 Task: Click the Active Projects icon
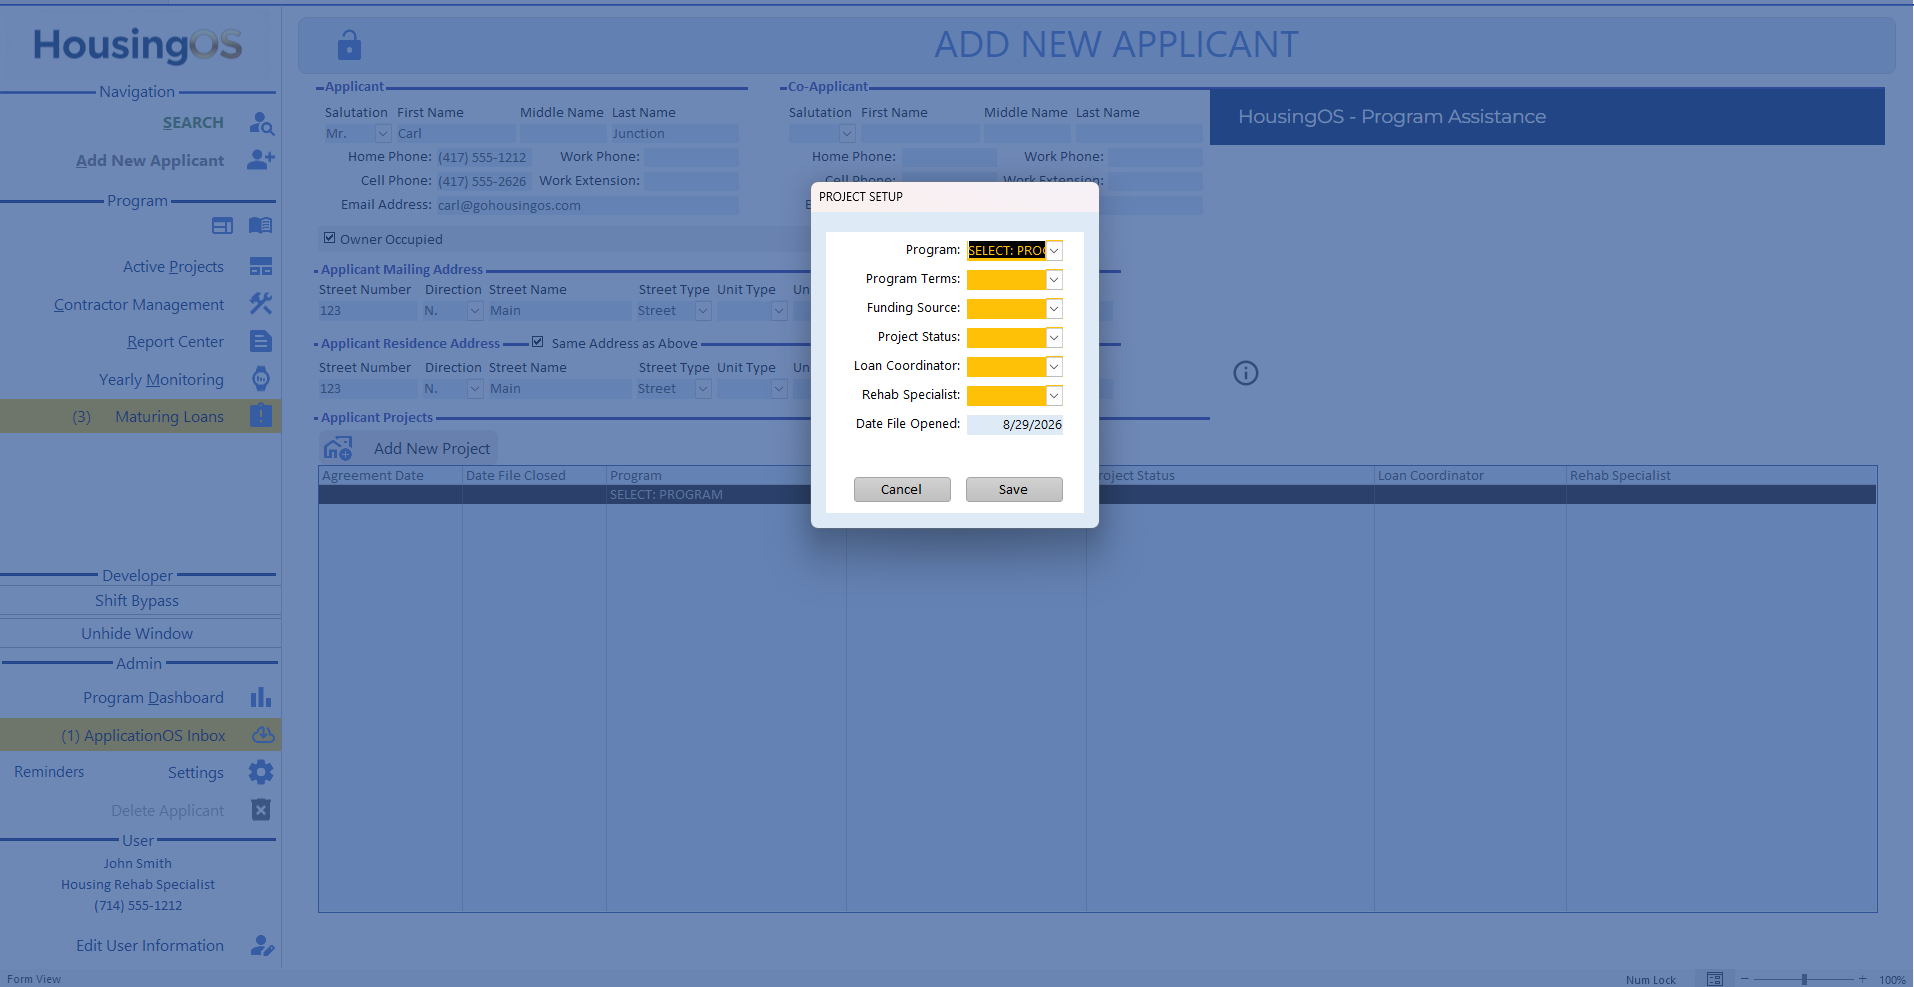click(x=261, y=267)
